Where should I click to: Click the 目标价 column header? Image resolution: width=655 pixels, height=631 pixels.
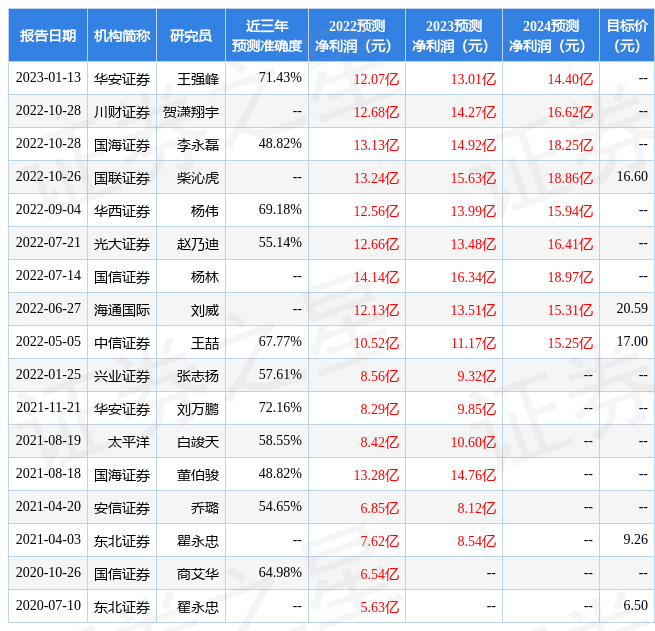627,35
